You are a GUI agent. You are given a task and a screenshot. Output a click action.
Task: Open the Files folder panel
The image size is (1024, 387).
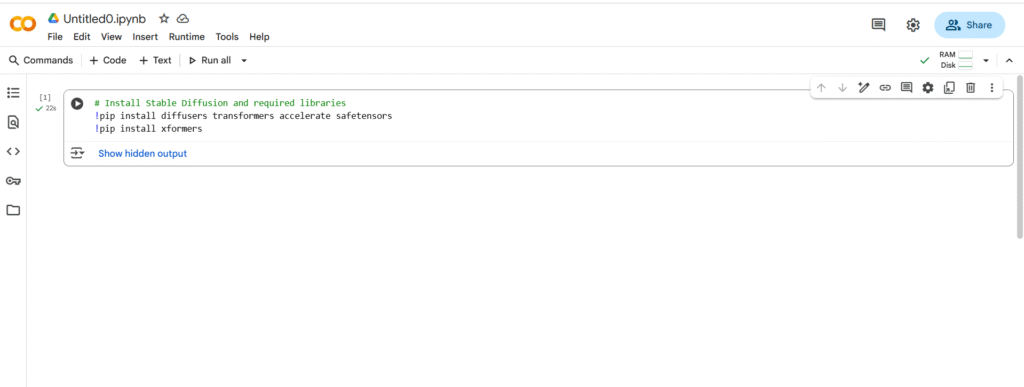tap(13, 210)
